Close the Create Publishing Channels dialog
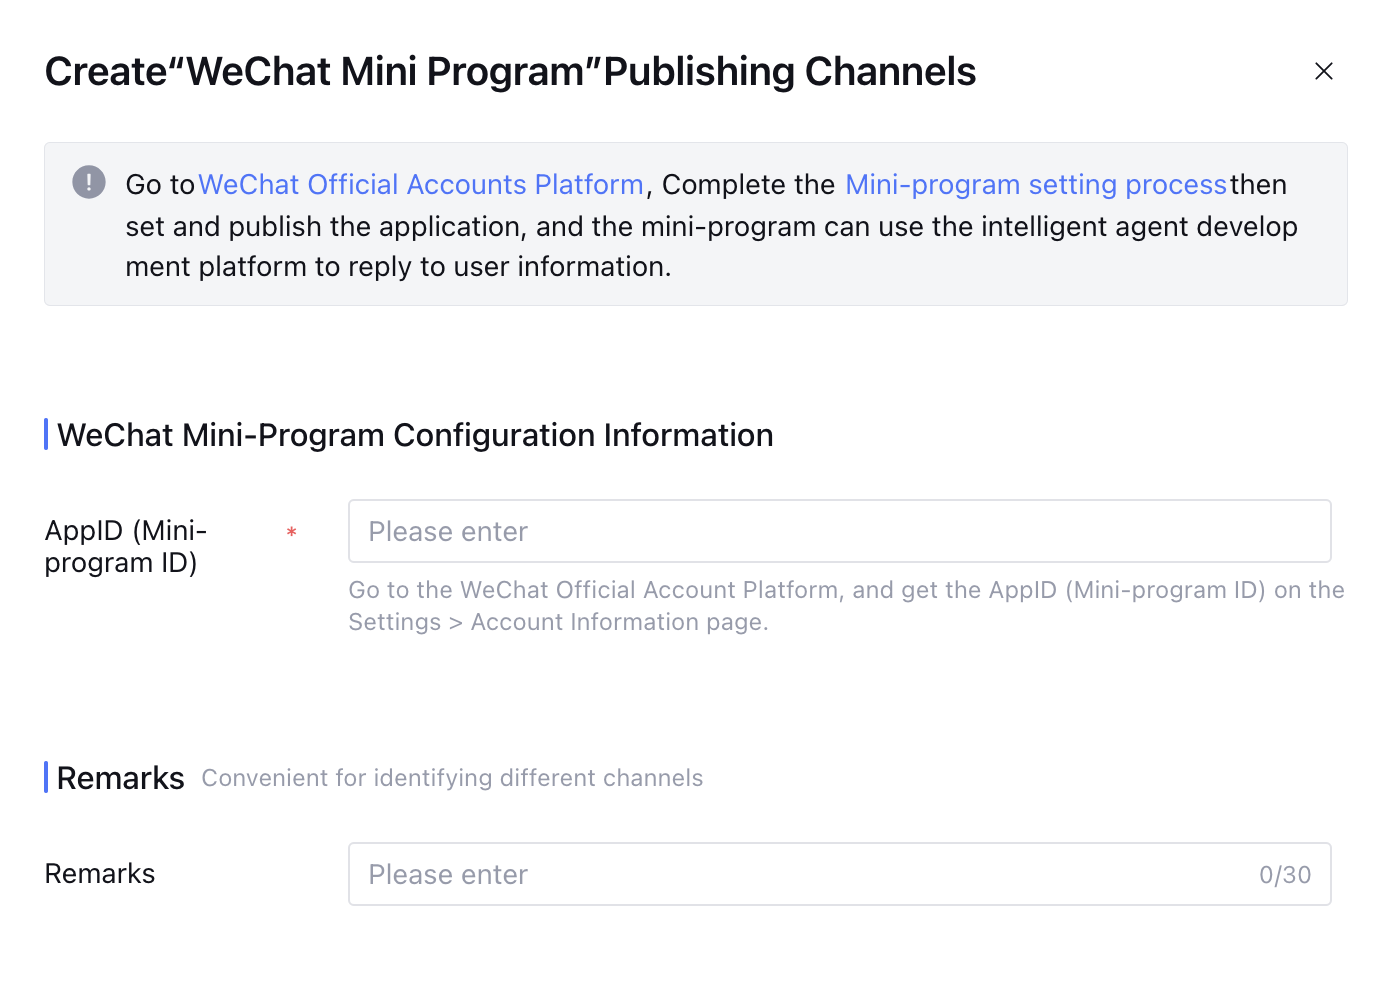 [1323, 71]
